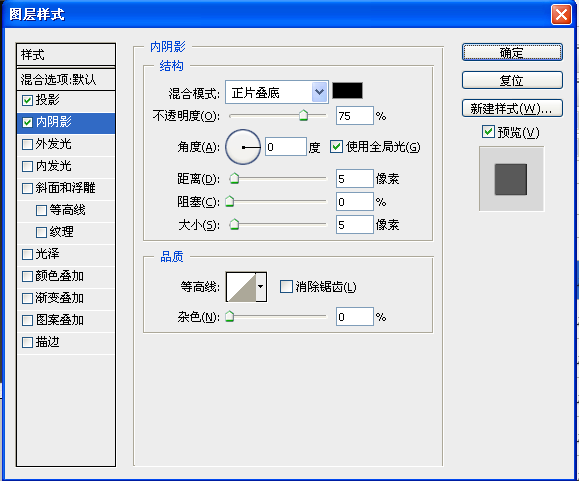
Task: Click the angle dial control
Action: coord(243,147)
